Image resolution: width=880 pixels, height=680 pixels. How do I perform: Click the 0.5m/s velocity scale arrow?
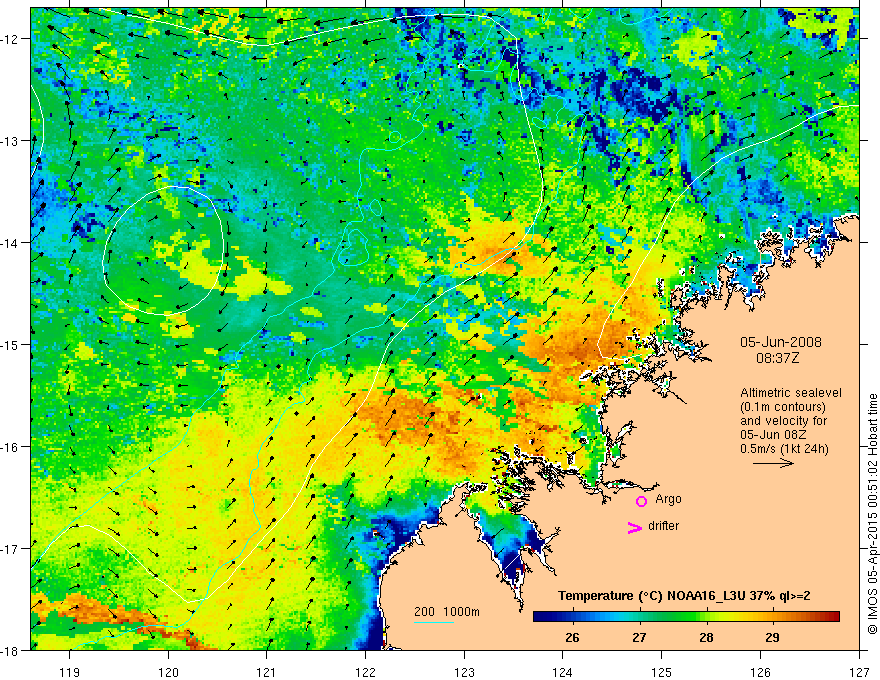[773, 463]
